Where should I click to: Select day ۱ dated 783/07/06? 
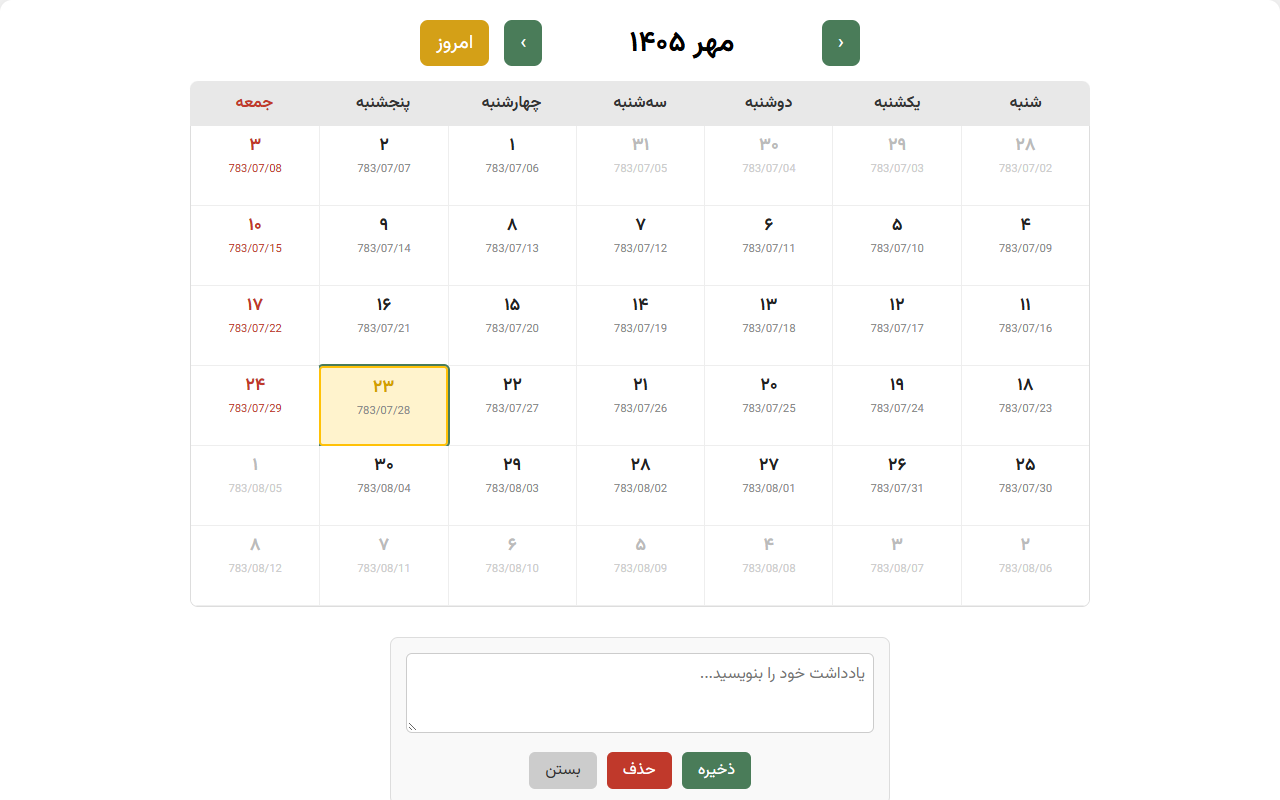coord(512,166)
